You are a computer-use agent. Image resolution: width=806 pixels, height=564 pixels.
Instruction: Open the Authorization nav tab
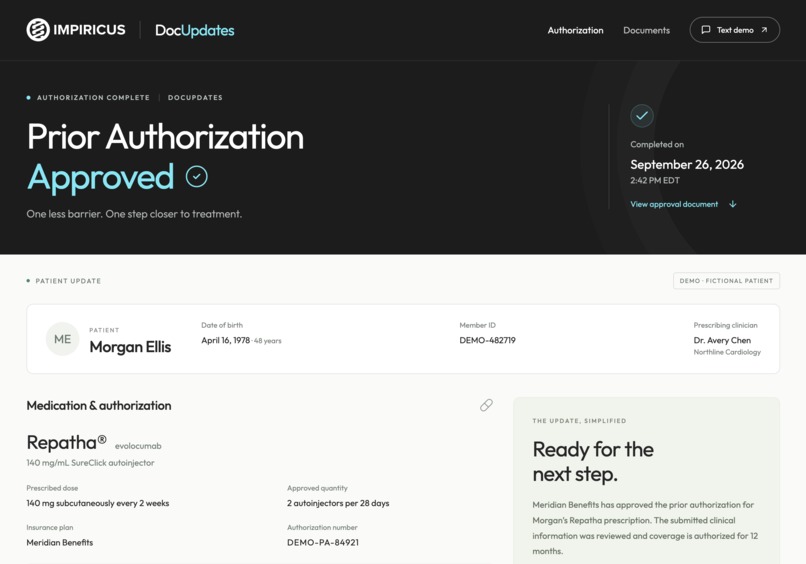point(575,30)
